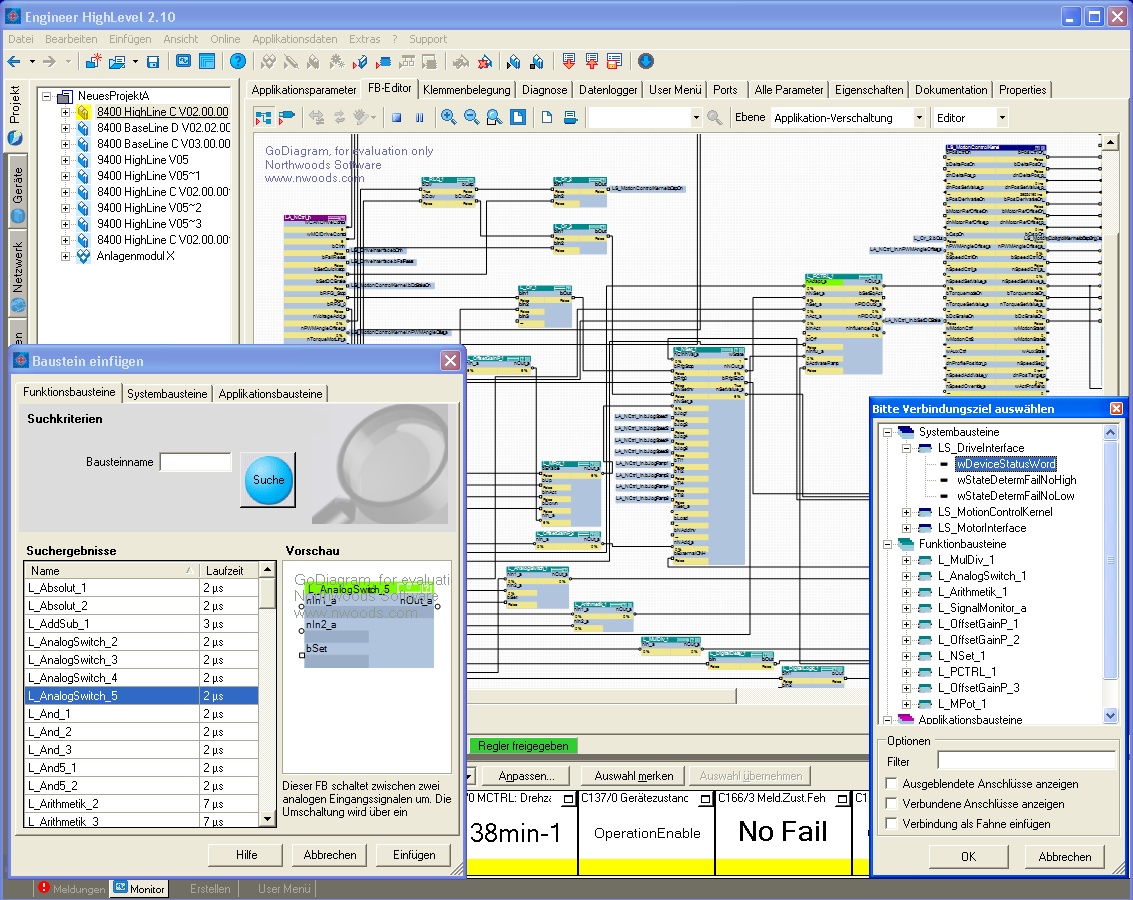Viewport: 1133px width, 900px height.
Task: Click the blue stop square in FB-Editor toolbar
Action: pos(397,117)
